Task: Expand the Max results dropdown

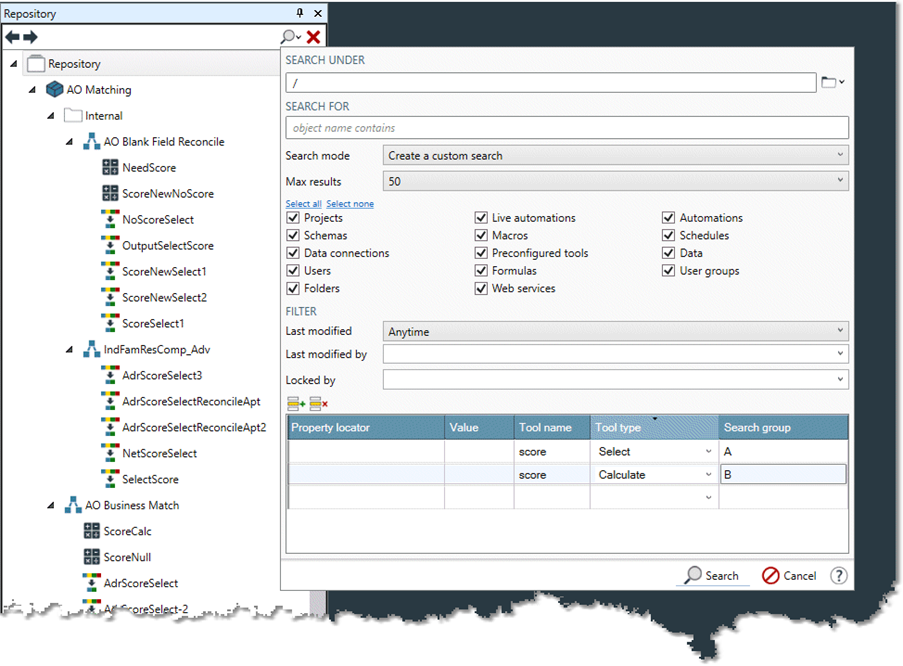Action: (x=615, y=182)
